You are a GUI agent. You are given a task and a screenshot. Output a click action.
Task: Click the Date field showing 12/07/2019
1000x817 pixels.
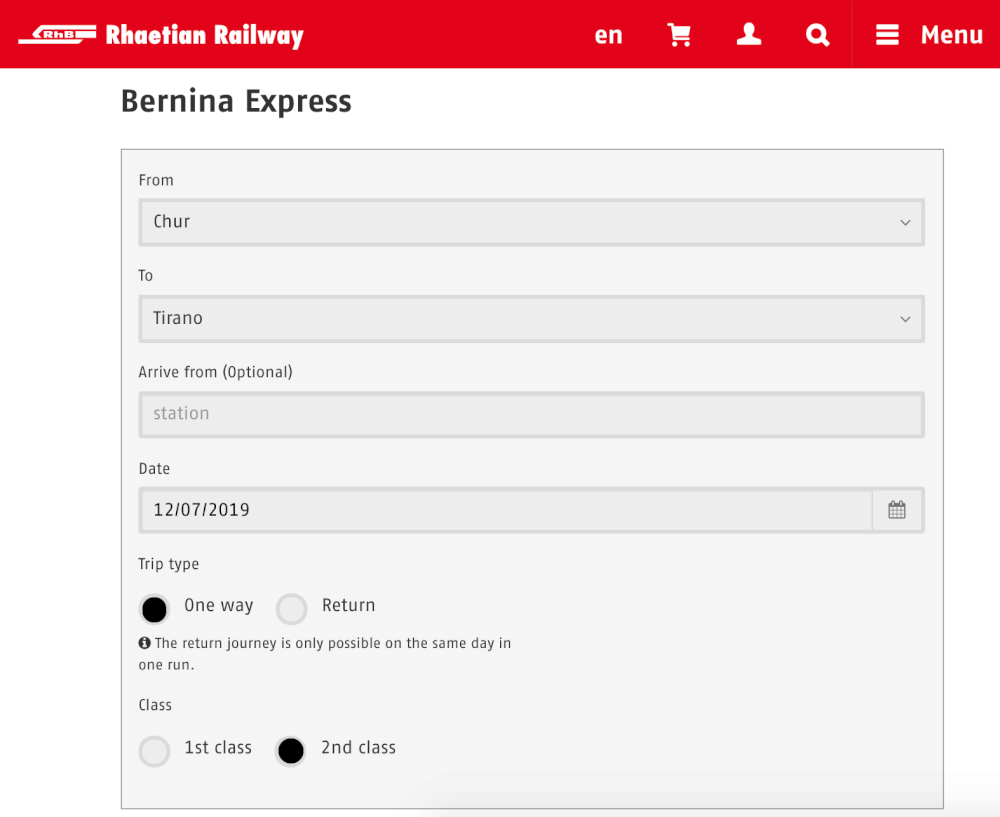point(506,510)
